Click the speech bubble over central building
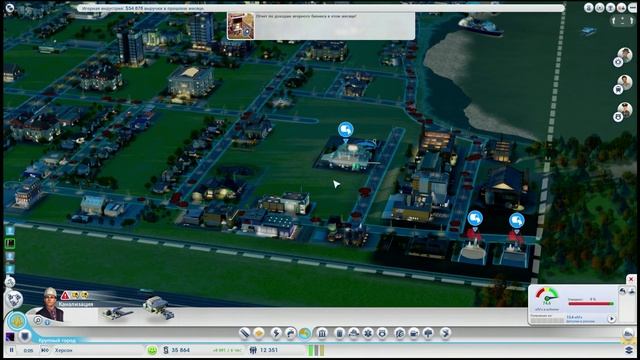Screen dimensions: 640x360 coord(346,130)
